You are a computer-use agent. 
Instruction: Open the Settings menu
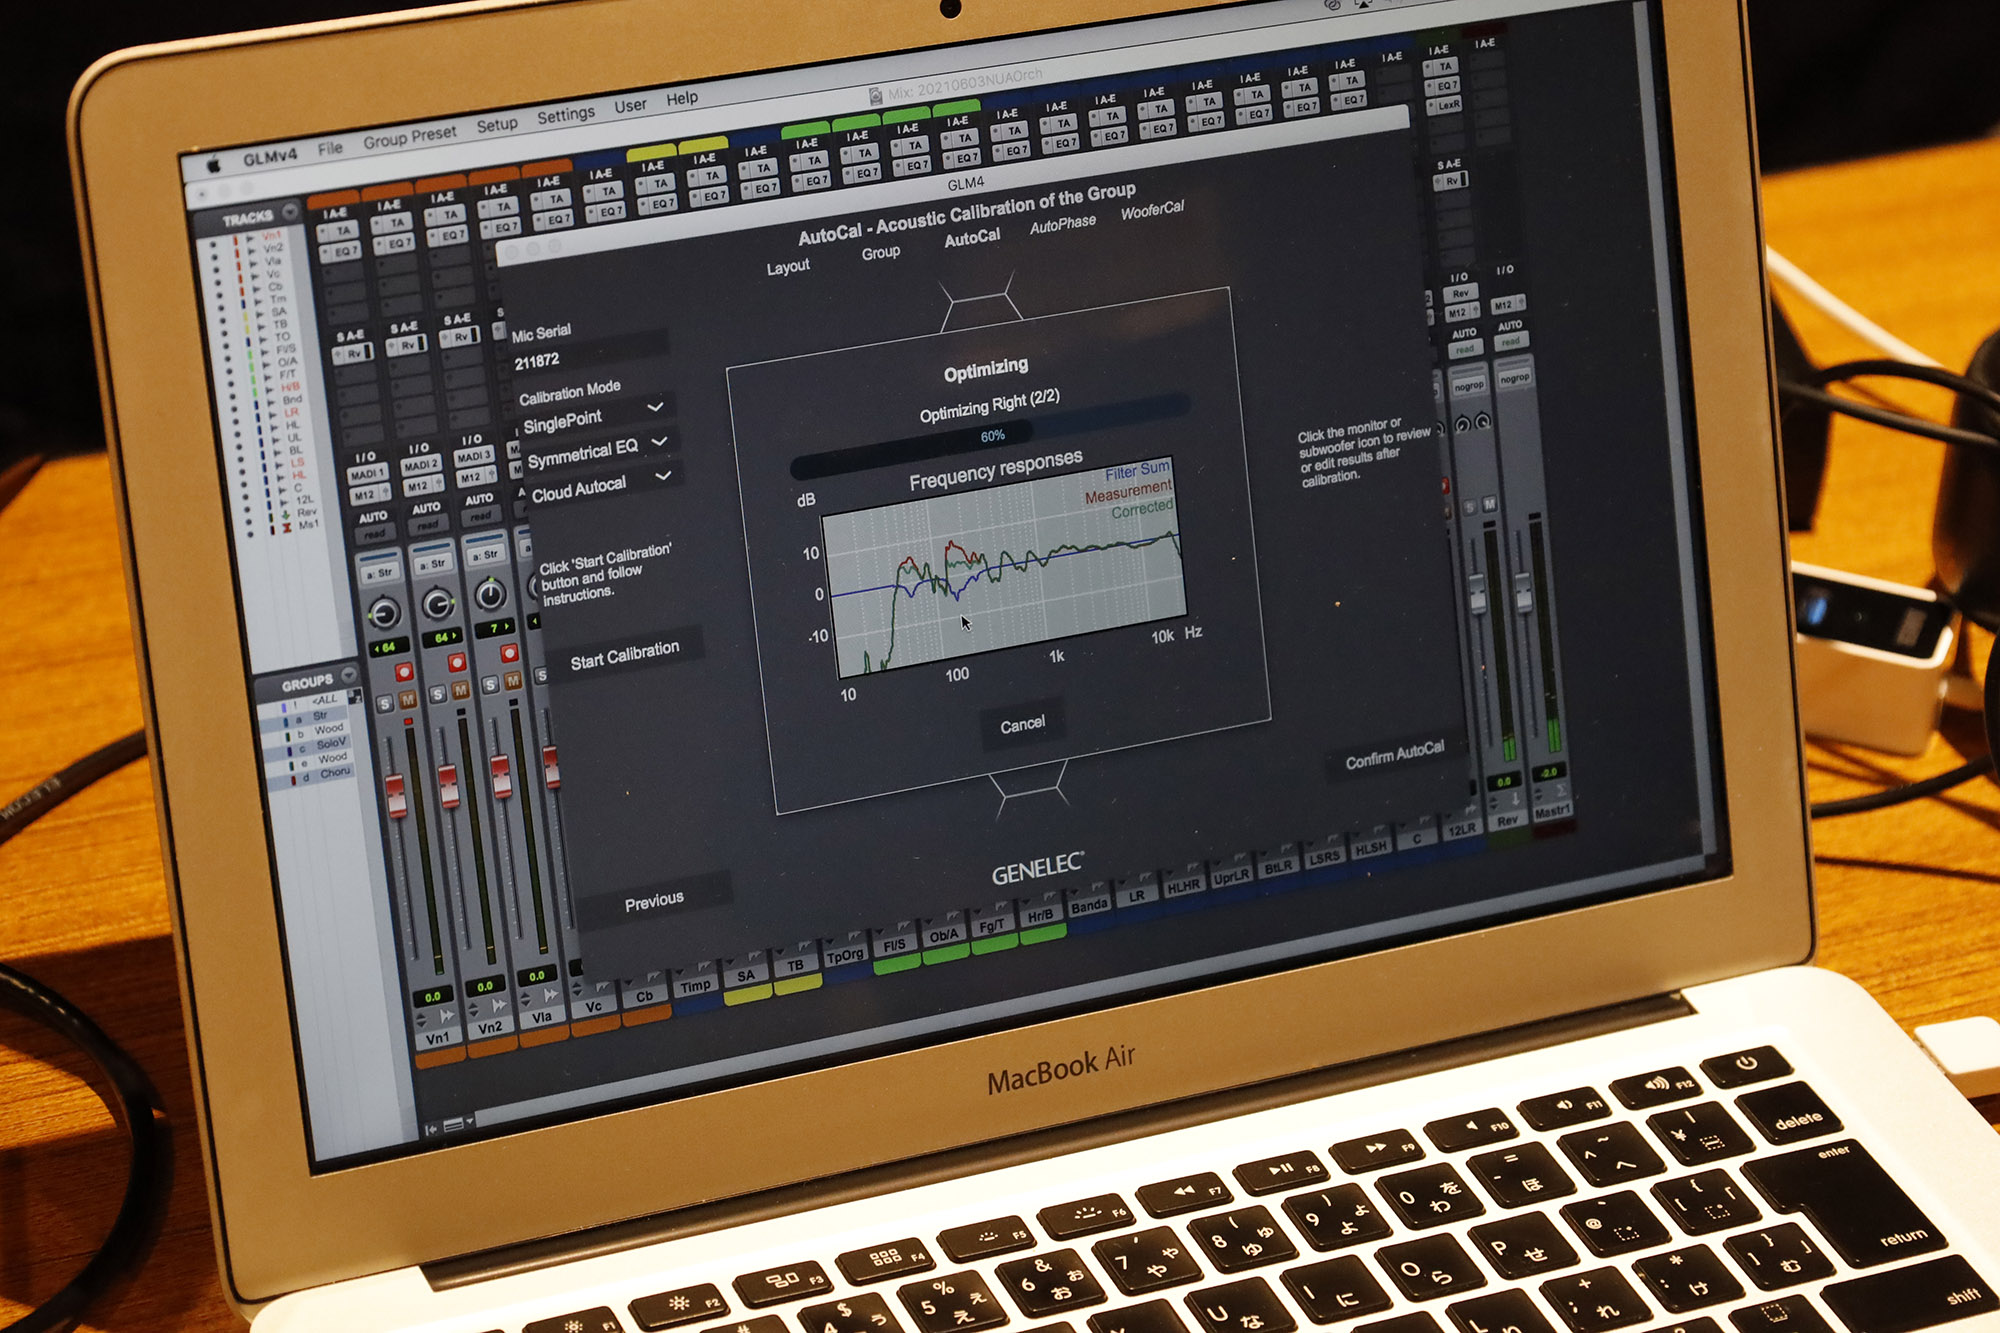(x=566, y=116)
